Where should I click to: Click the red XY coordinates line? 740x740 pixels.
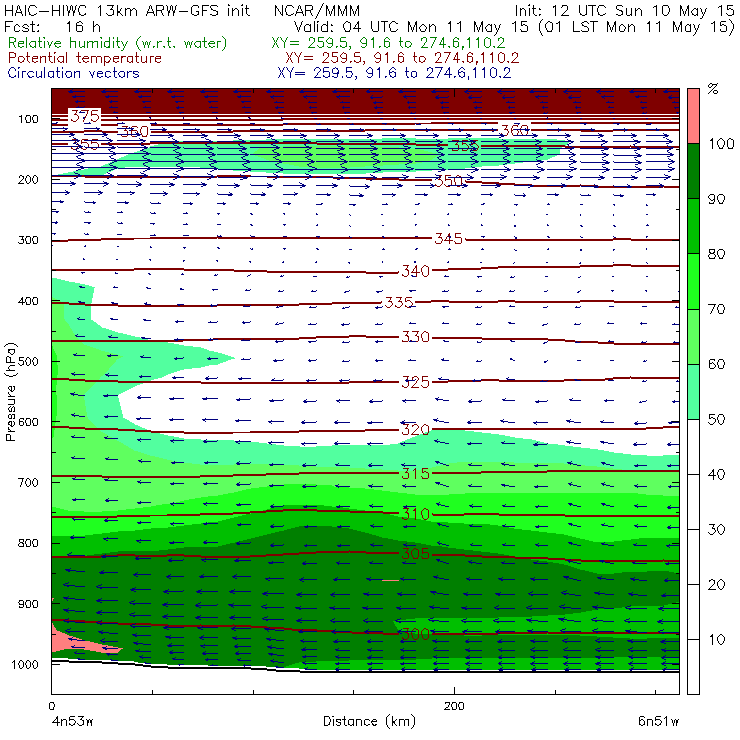click(402, 58)
